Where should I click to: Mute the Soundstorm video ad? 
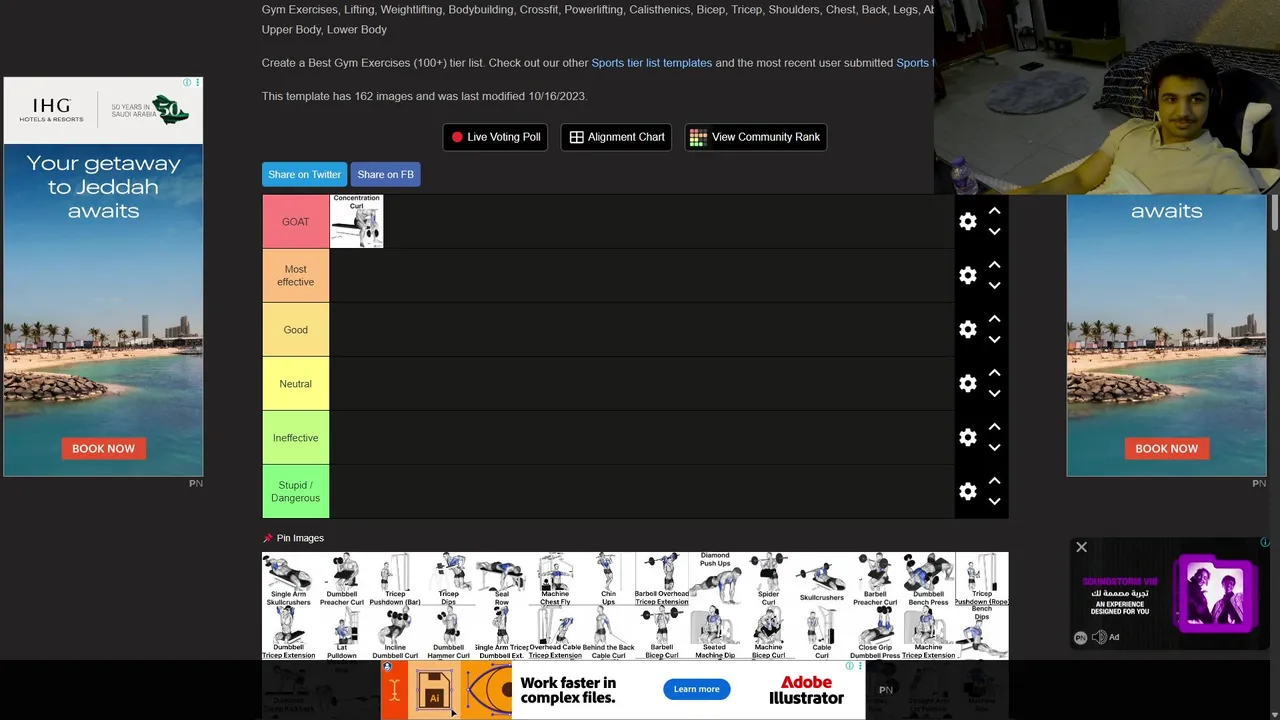pos(1099,637)
